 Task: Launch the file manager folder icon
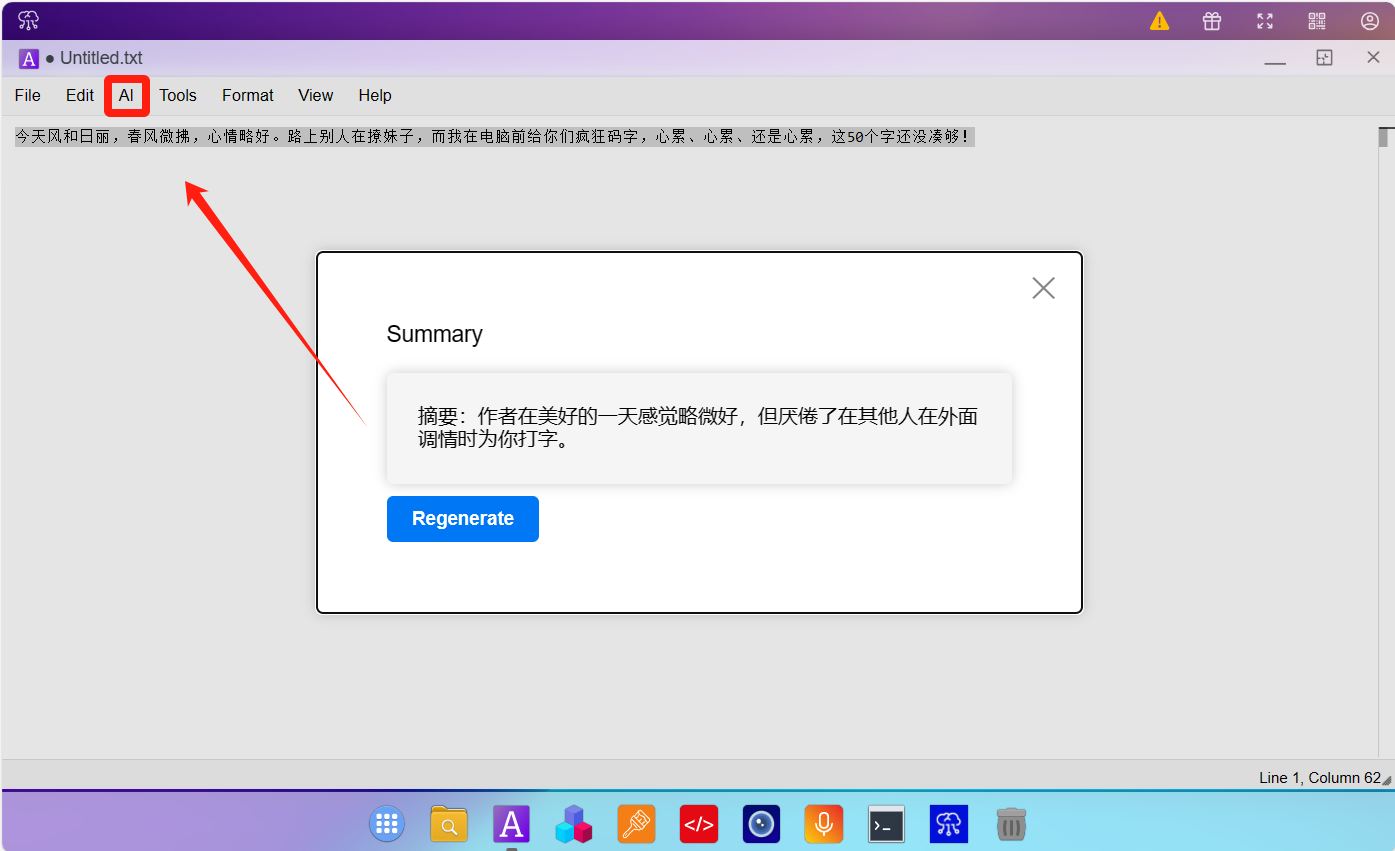point(449,824)
